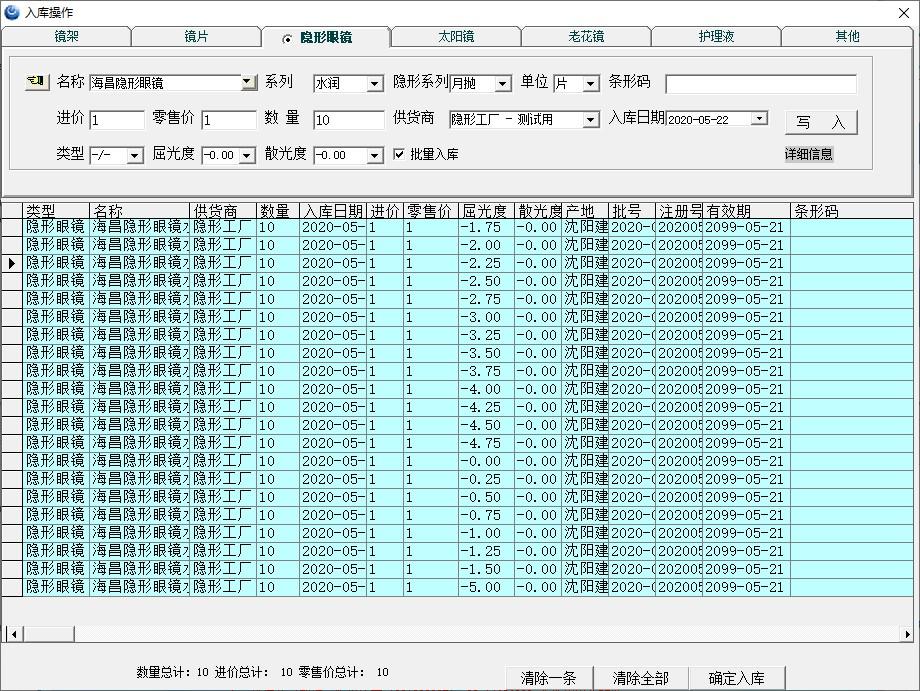Click the small icon button left of 名称
The height and width of the screenshot is (691, 920).
pyautogui.click(x=36, y=82)
